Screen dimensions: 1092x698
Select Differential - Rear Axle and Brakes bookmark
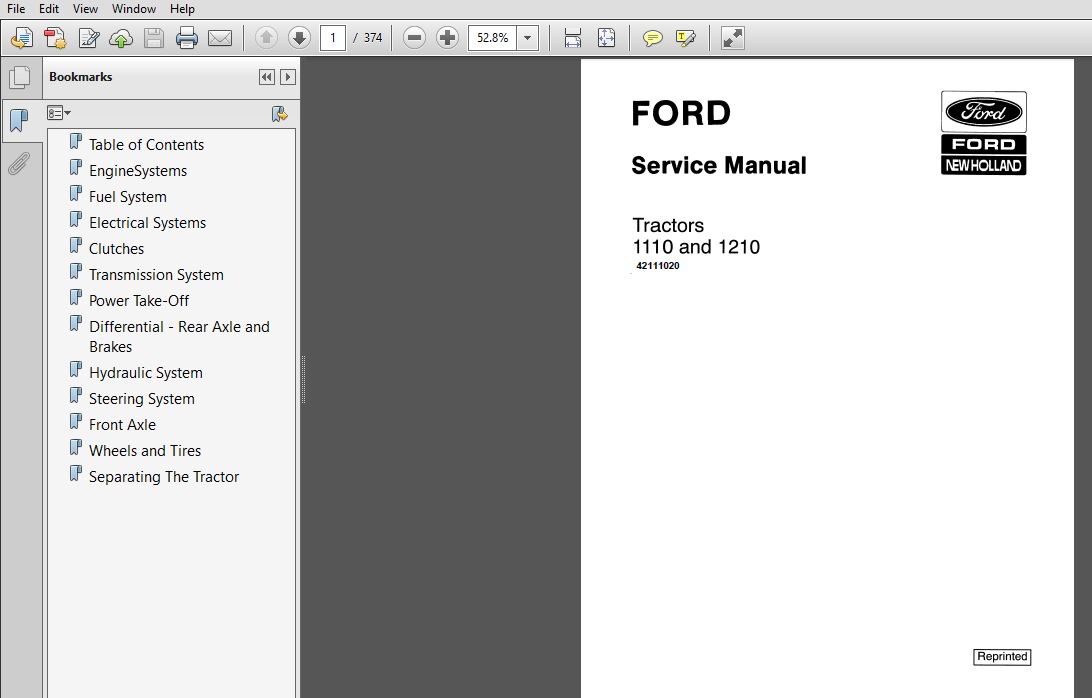(x=179, y=336)
